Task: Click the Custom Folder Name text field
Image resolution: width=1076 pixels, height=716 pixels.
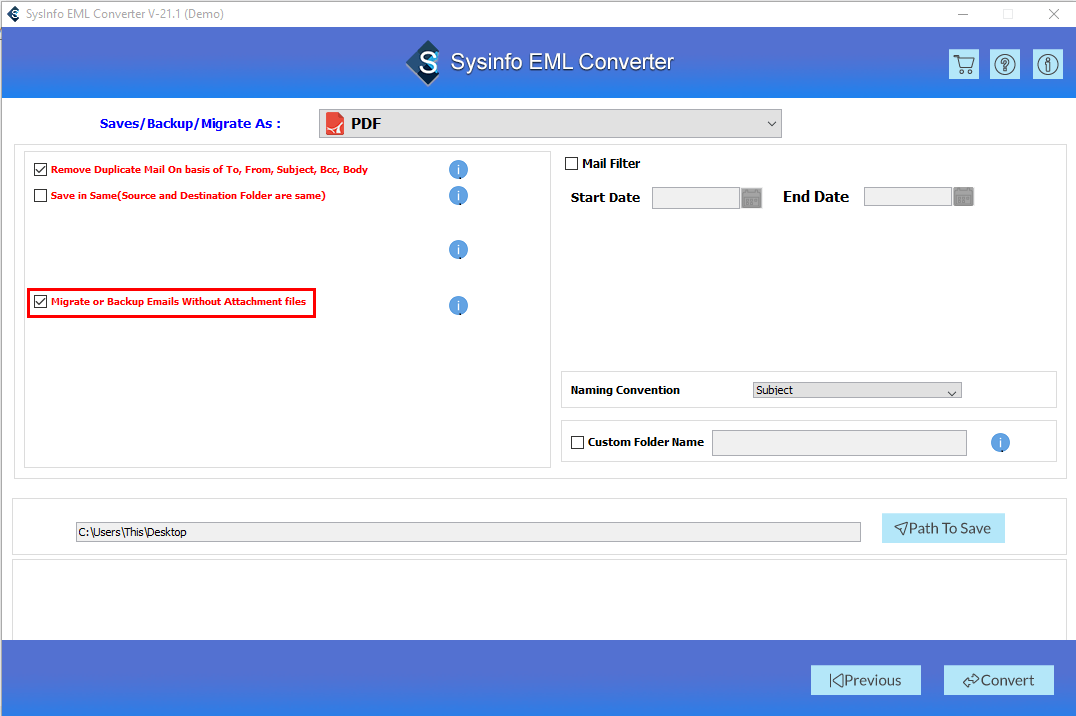Action: (839, 443)
